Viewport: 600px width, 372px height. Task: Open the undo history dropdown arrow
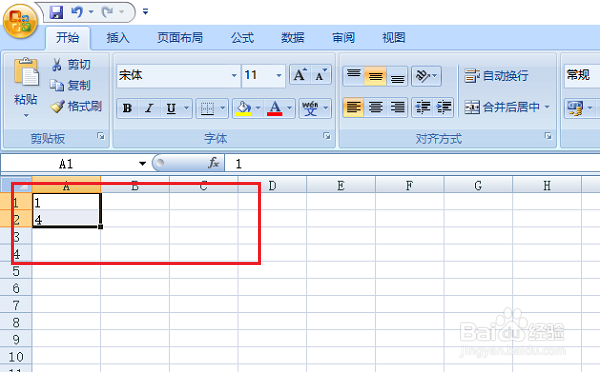pos(91,12)
